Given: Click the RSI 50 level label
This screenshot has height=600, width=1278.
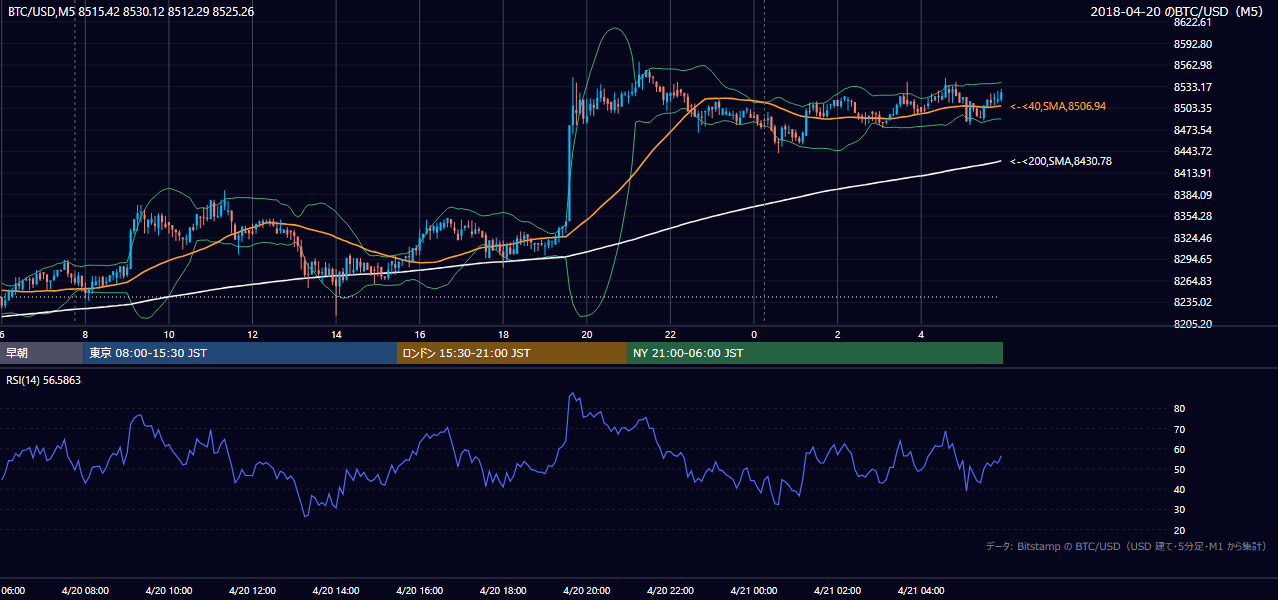Looking at the screenshot, I should click(1179, 469).
